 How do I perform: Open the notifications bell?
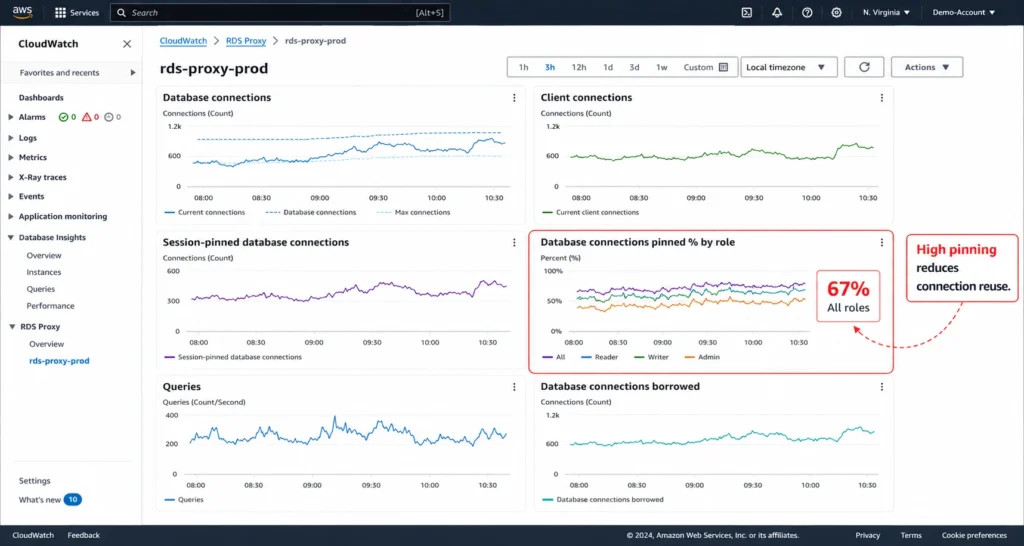click(x=777, y=12)
